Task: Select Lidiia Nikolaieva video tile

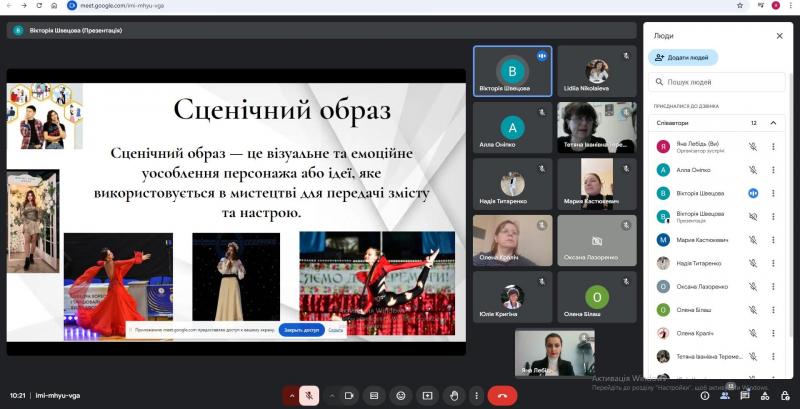Action: pos(596,71)
